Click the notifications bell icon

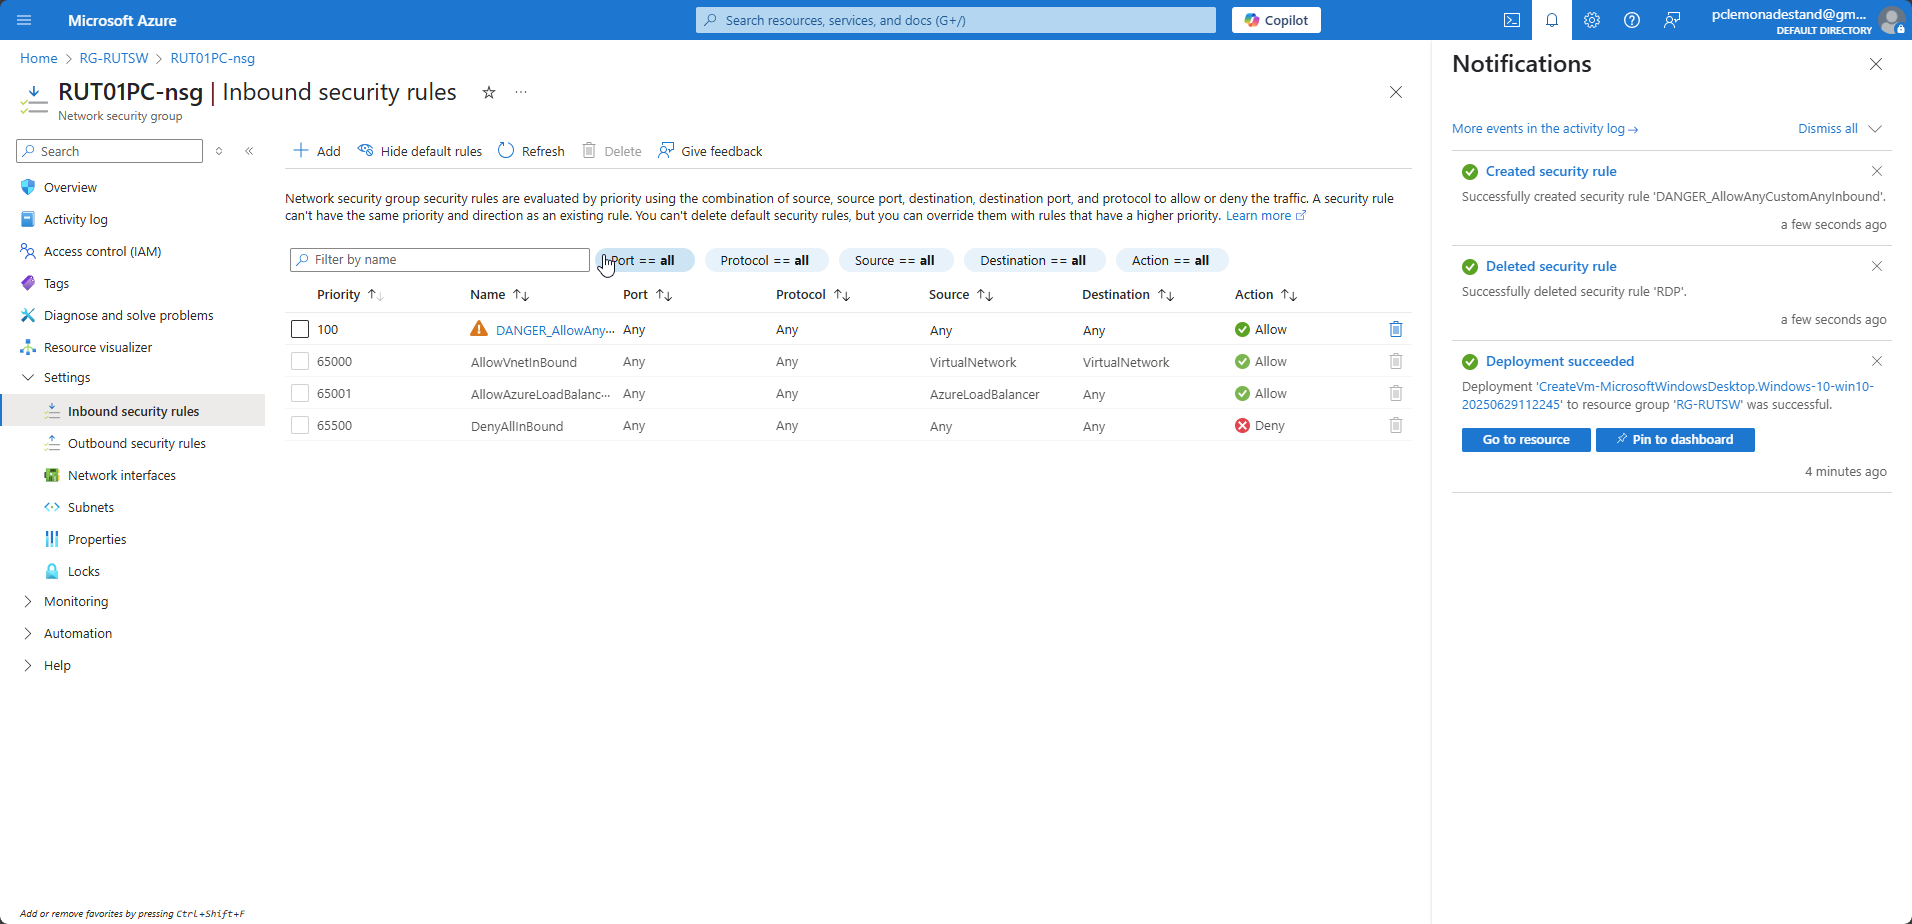click(x=1552, y=20)
